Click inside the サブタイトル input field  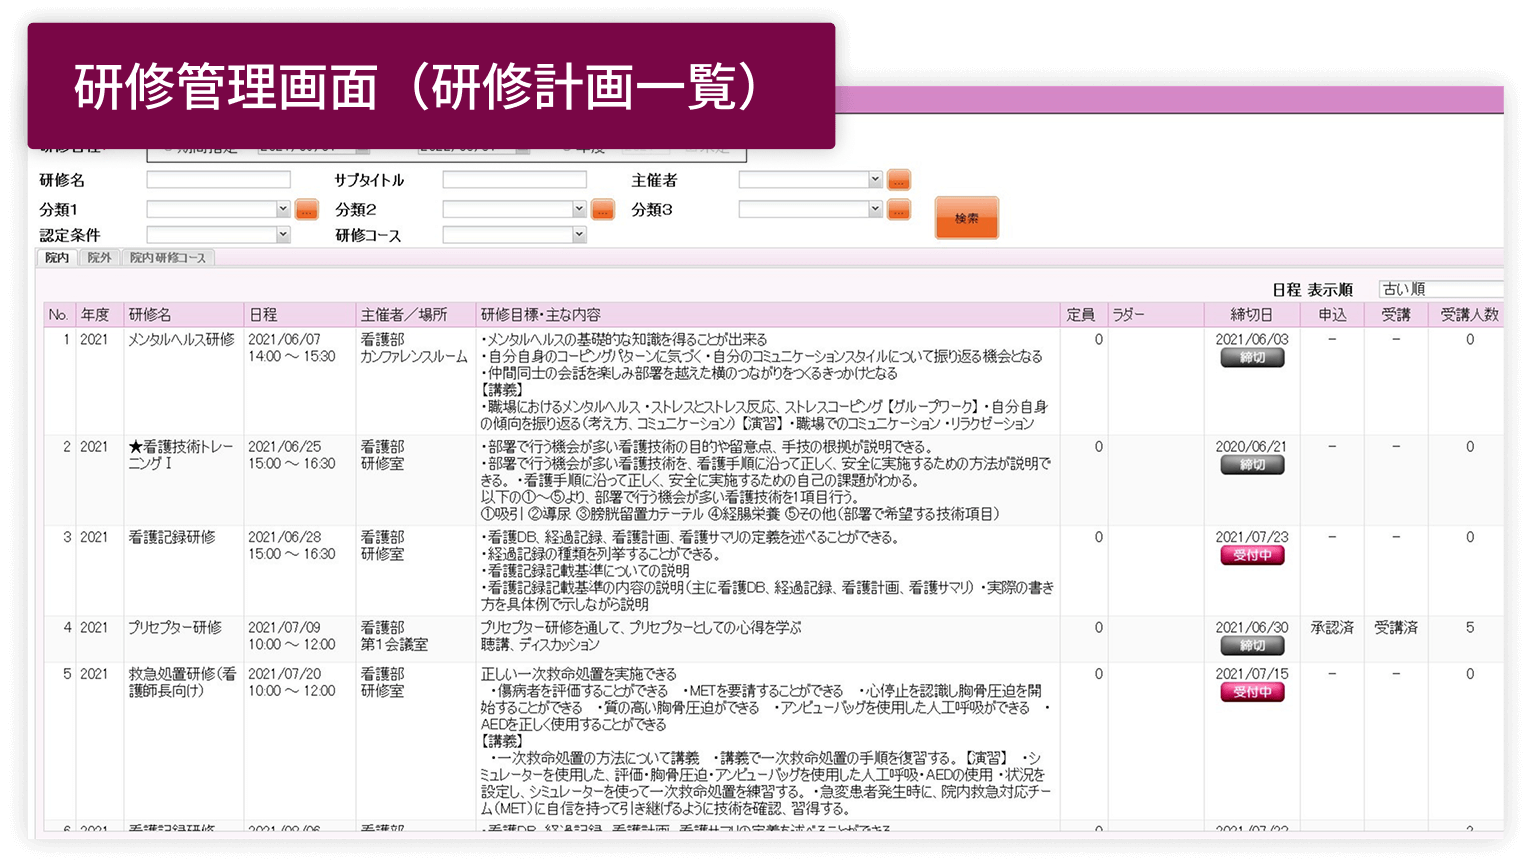tap(513, 179)
